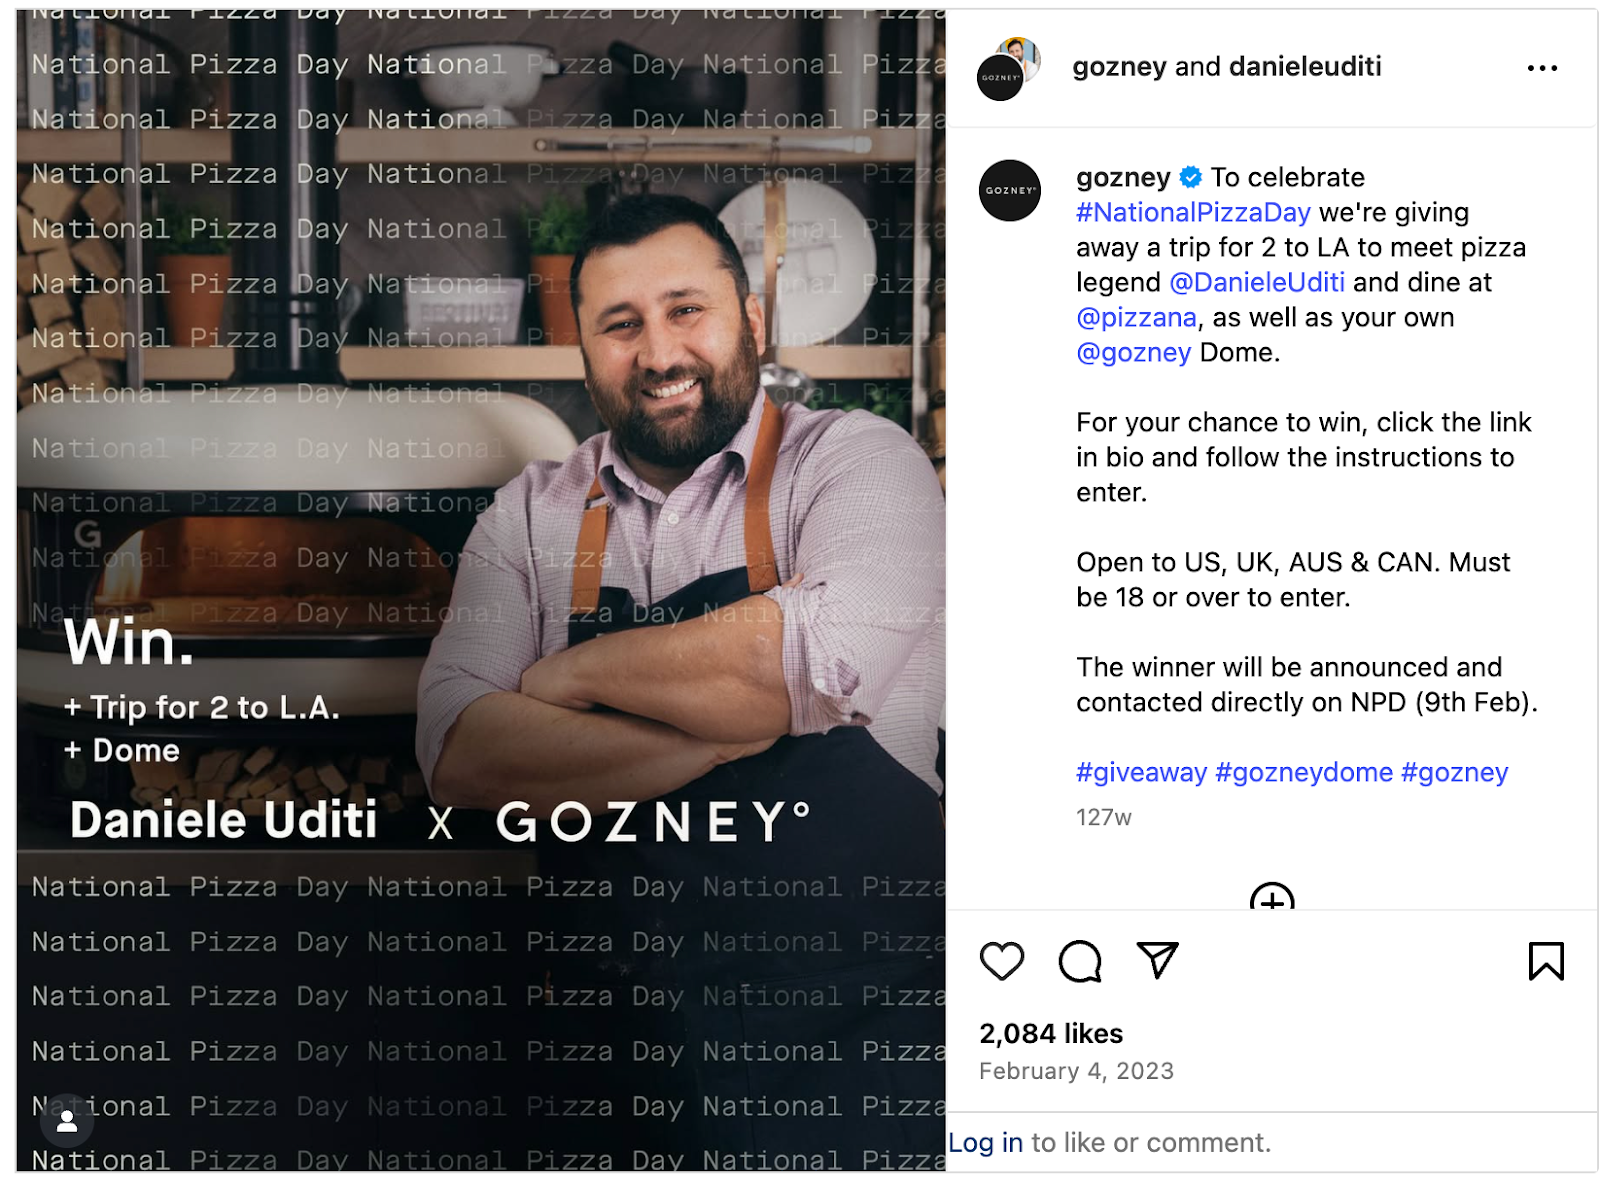View who liked via 2,084 likes
The image size is (1600, 1184).
[1050, 1033]
